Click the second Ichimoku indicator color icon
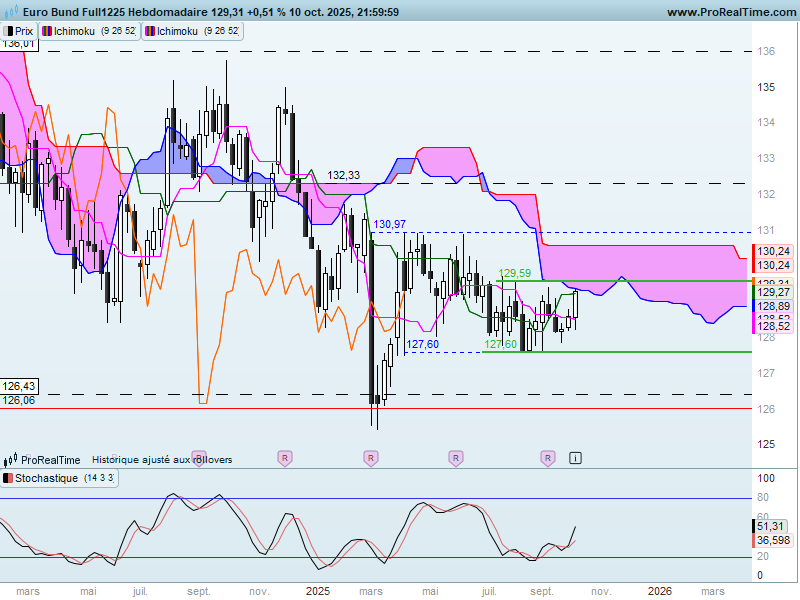Viewport: 800px width, 600px height. click(149, 31)
